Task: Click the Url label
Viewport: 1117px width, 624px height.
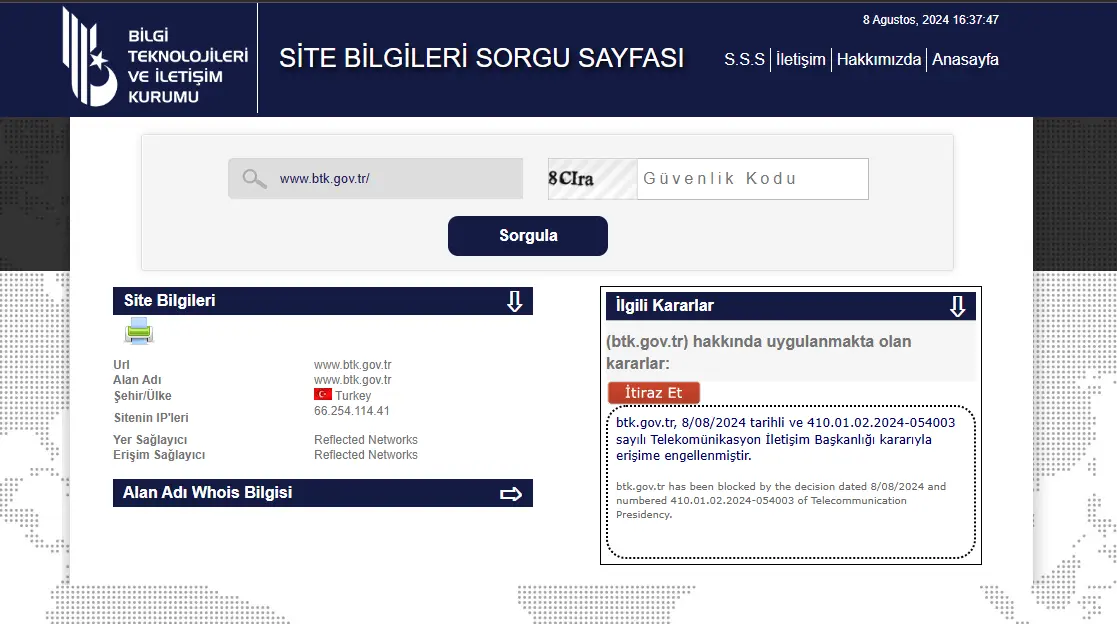Action: coord(121,365)
